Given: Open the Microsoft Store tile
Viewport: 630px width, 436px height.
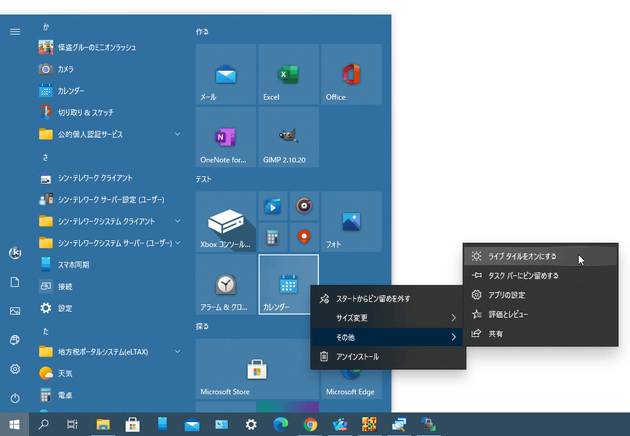Looking at the screenshot, I should coord(257,369).
